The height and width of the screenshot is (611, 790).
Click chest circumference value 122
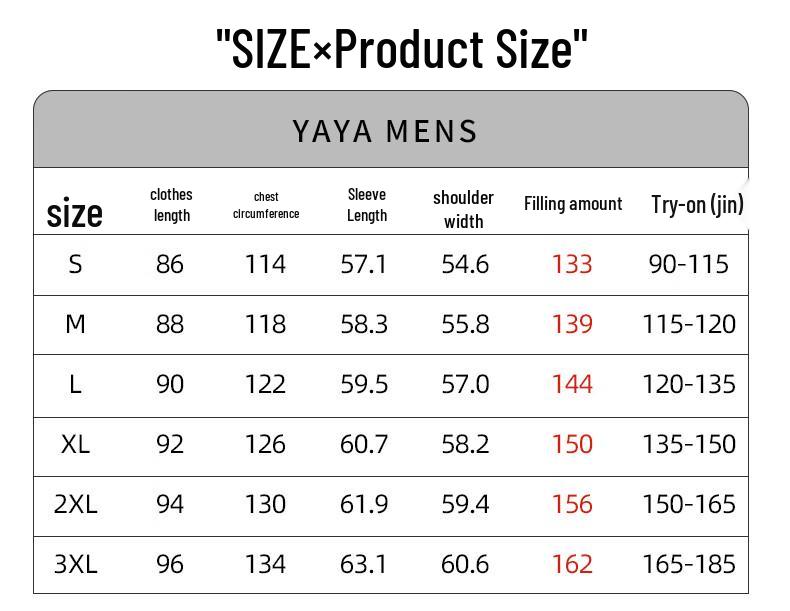[x=265, y=384]
